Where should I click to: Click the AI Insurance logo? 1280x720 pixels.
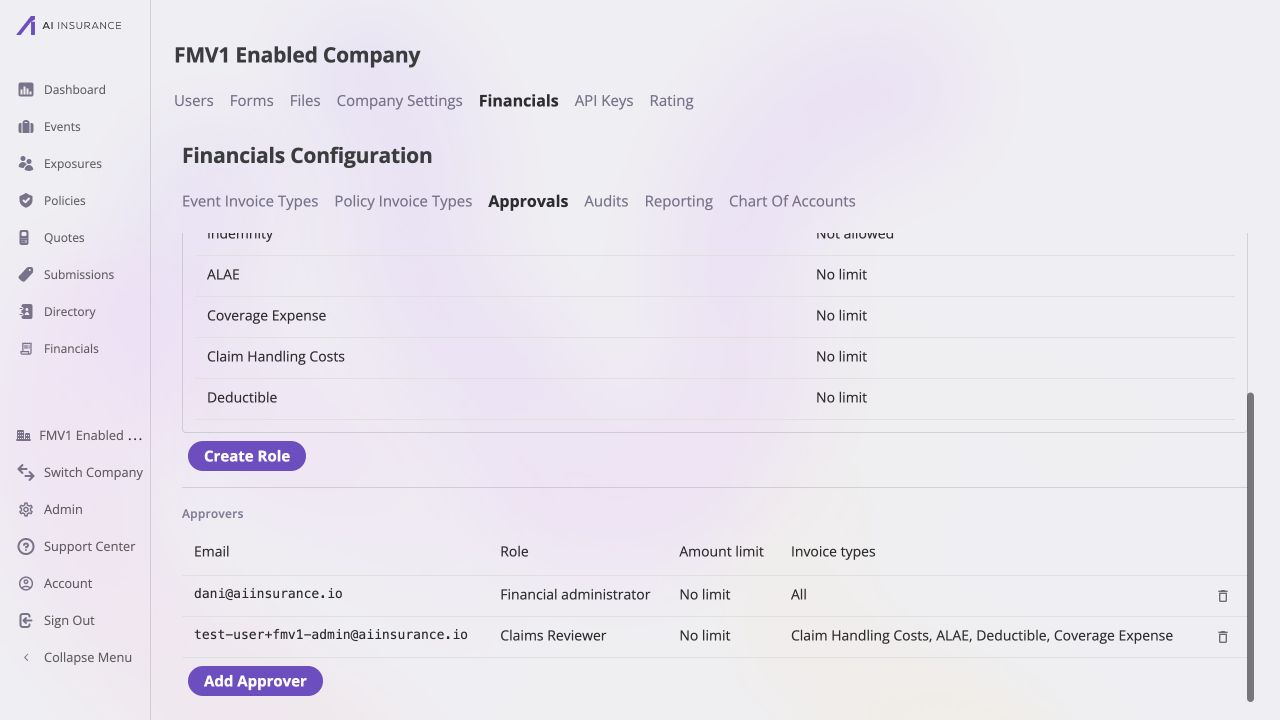point(69,25)
